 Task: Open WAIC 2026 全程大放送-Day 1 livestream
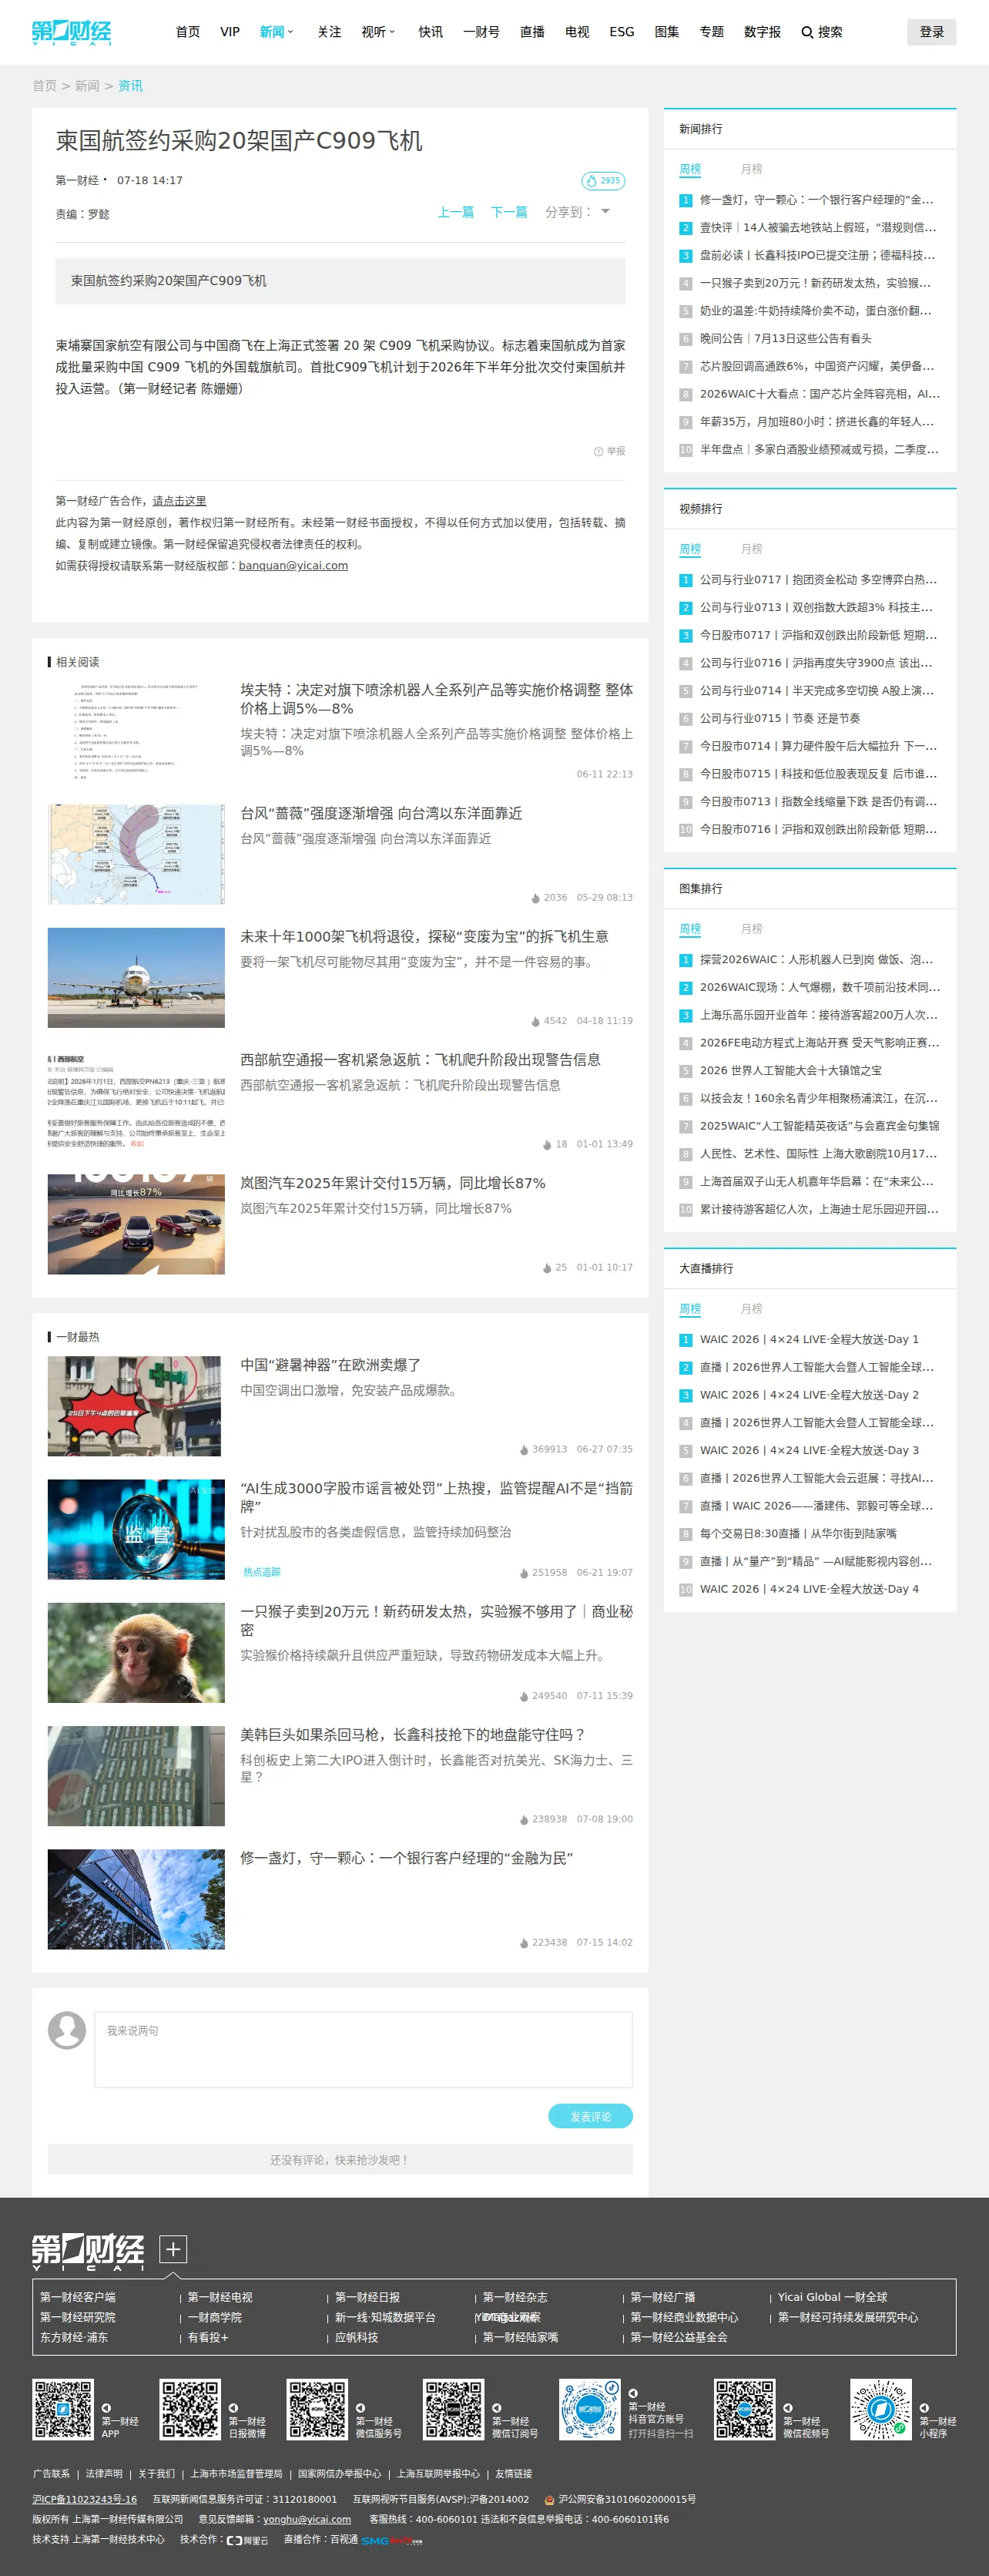(x=809, y=1339)
